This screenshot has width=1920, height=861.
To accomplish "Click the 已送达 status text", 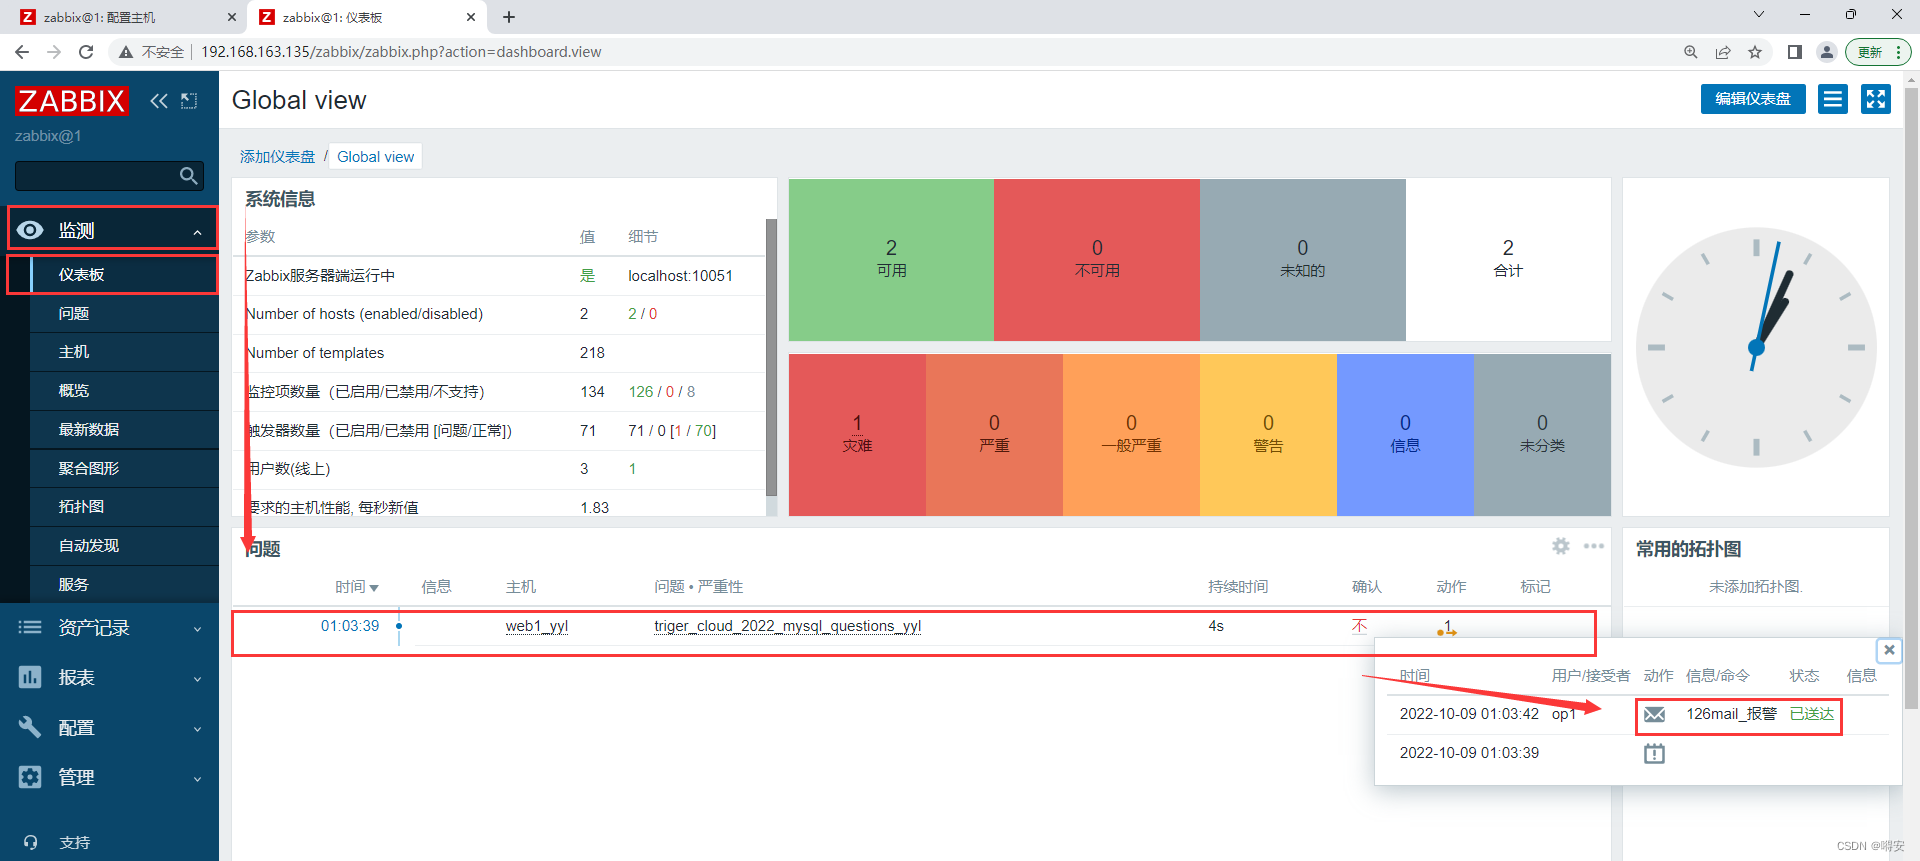I will [x=1812, y=714].
